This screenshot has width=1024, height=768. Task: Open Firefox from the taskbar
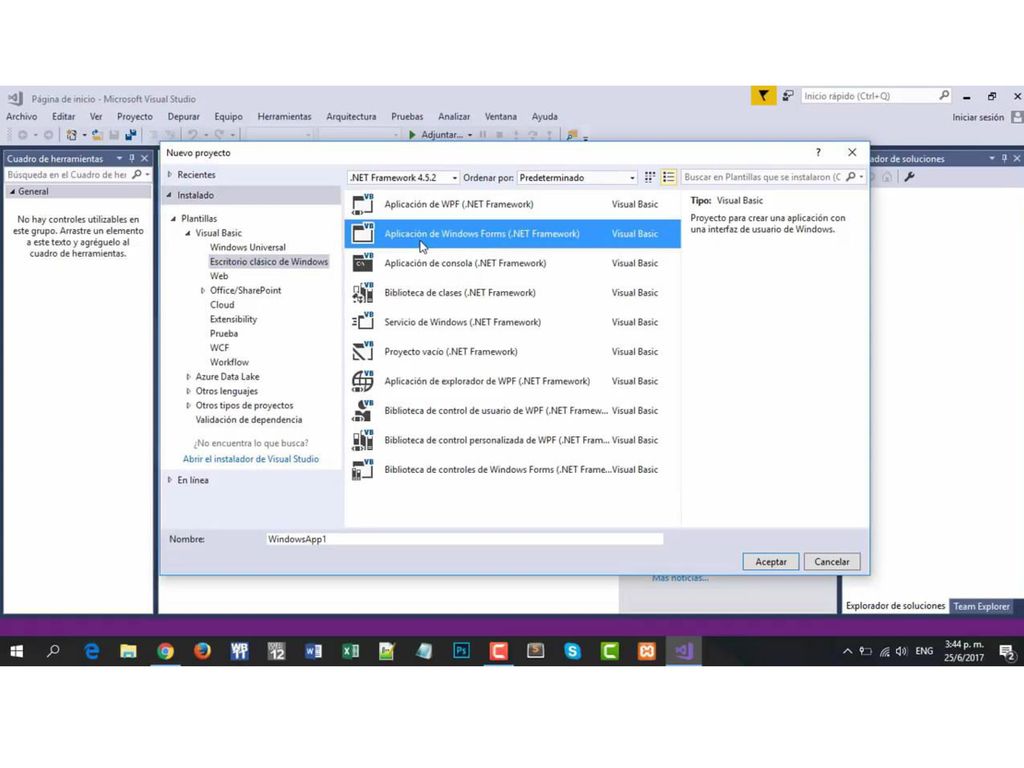[202, 651]
